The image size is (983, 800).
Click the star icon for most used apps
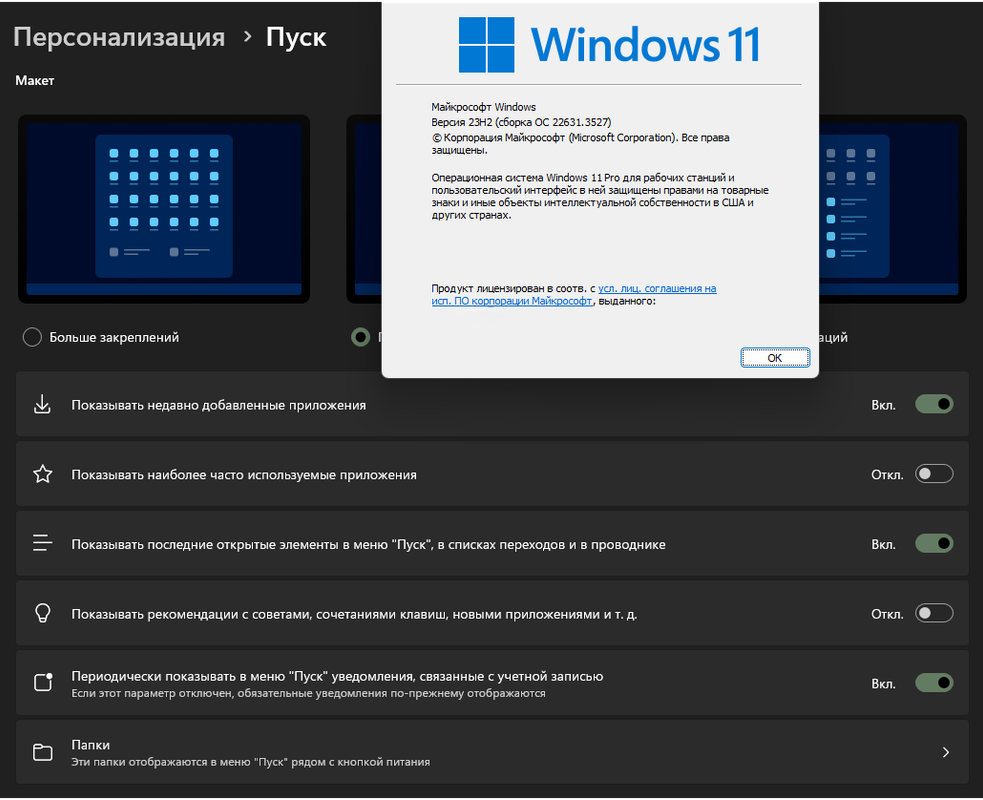[x=43, y=474]
